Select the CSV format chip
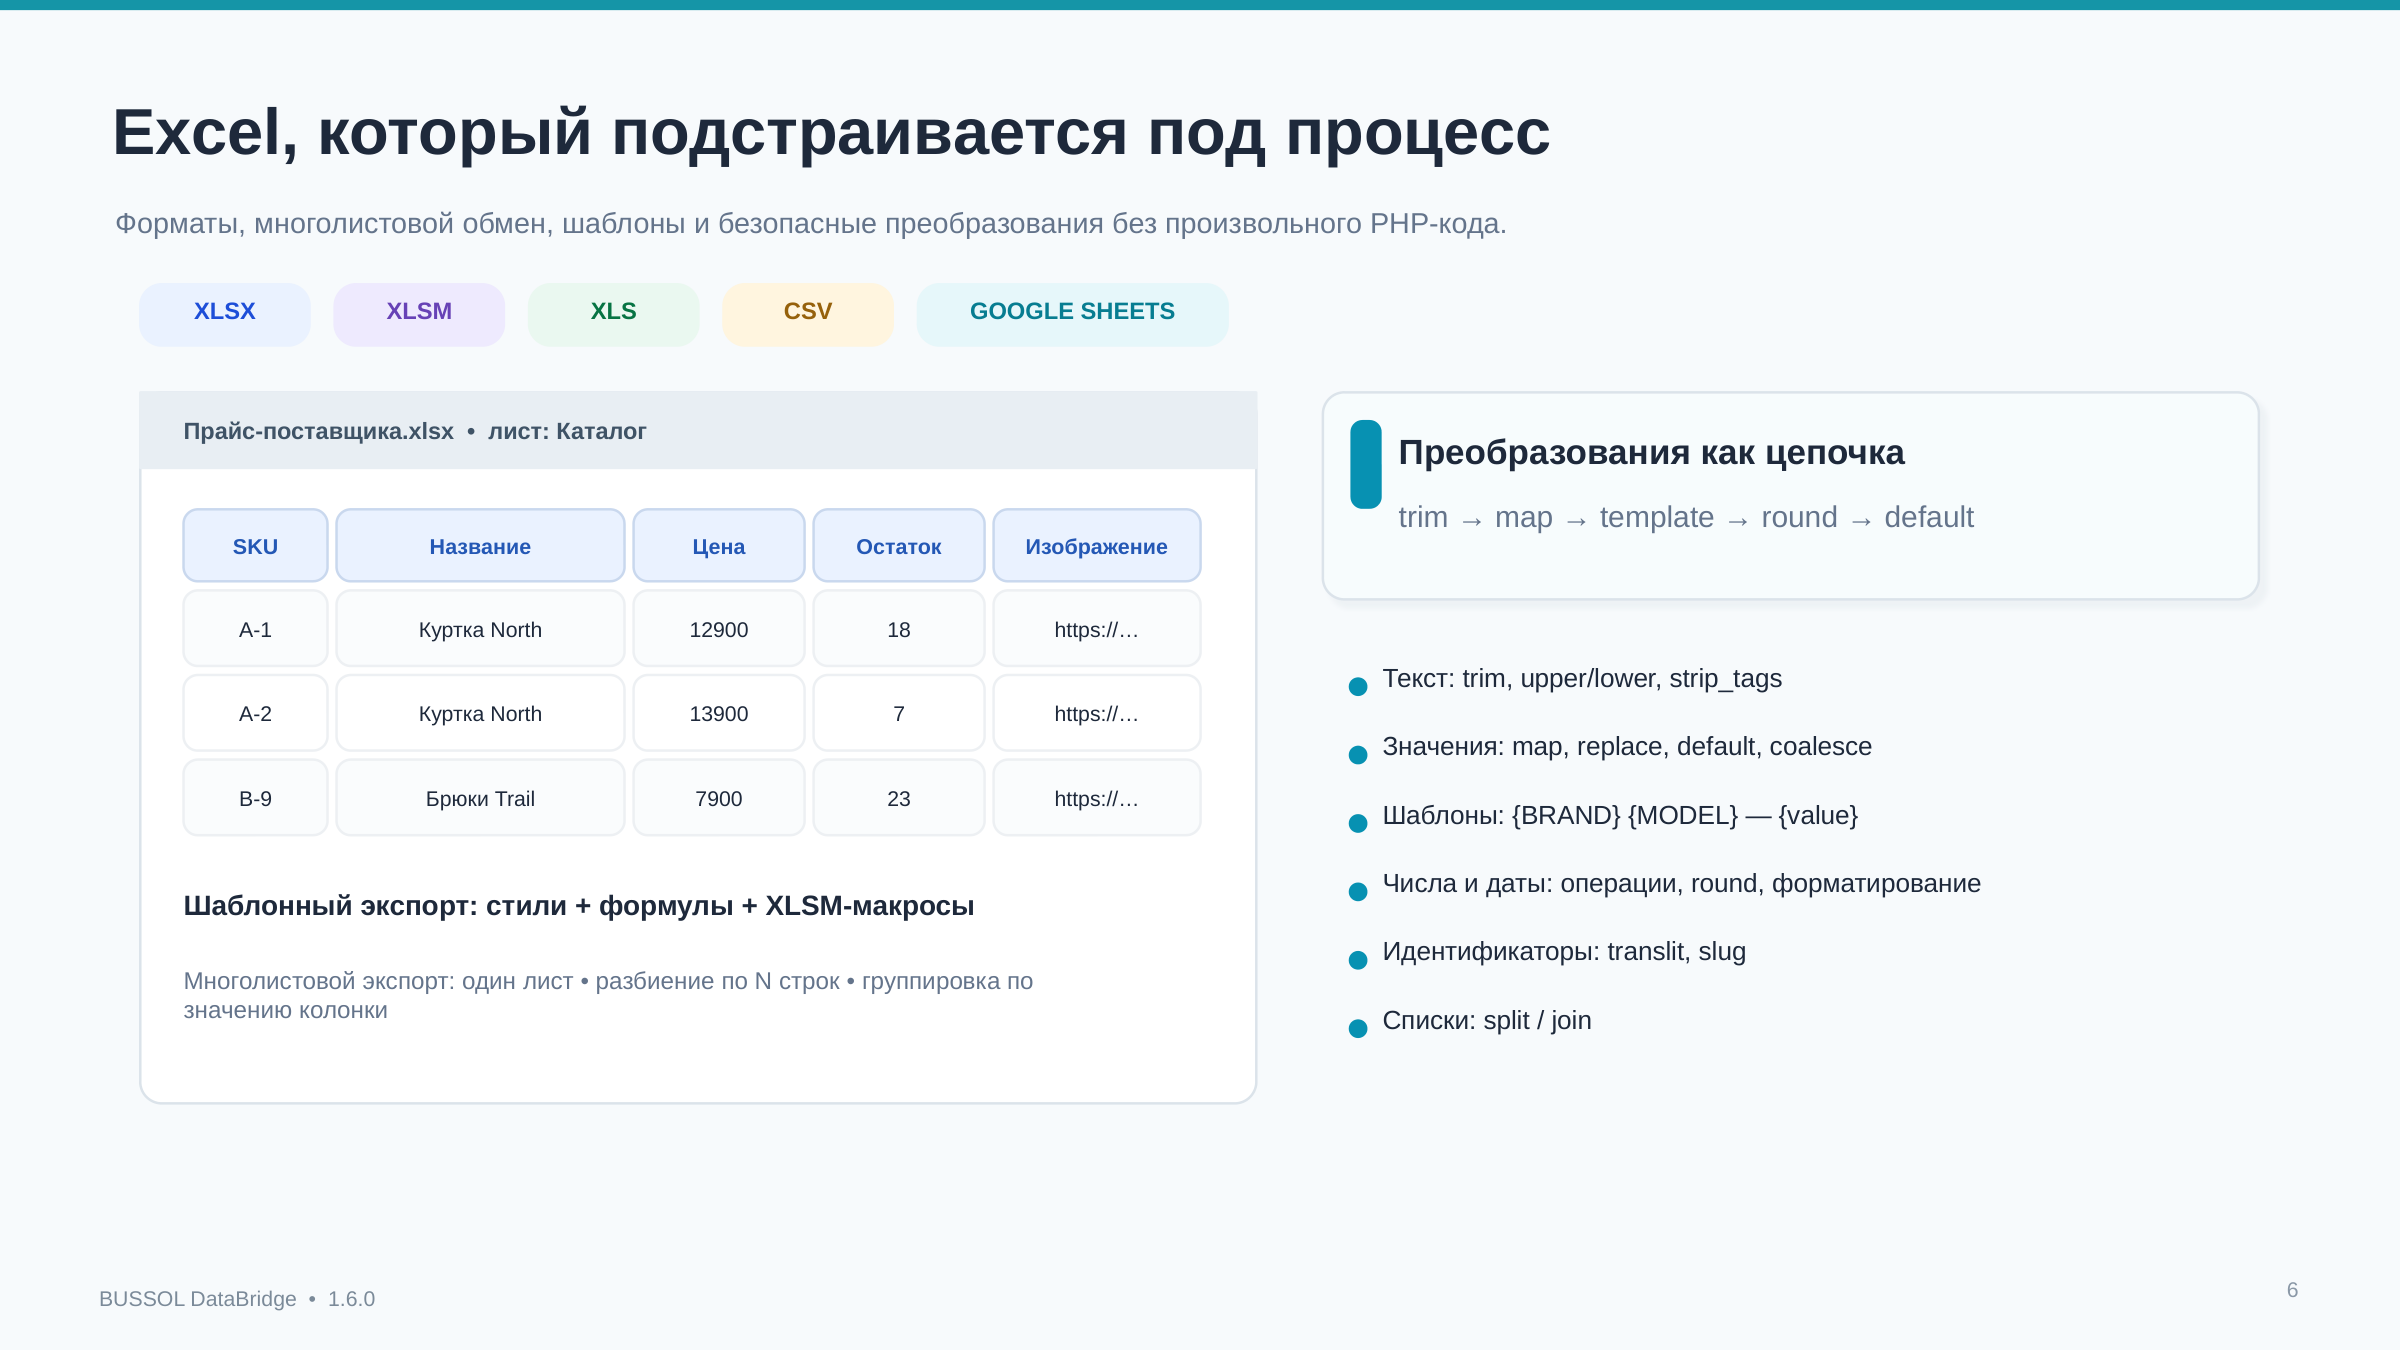 (808, 314)
